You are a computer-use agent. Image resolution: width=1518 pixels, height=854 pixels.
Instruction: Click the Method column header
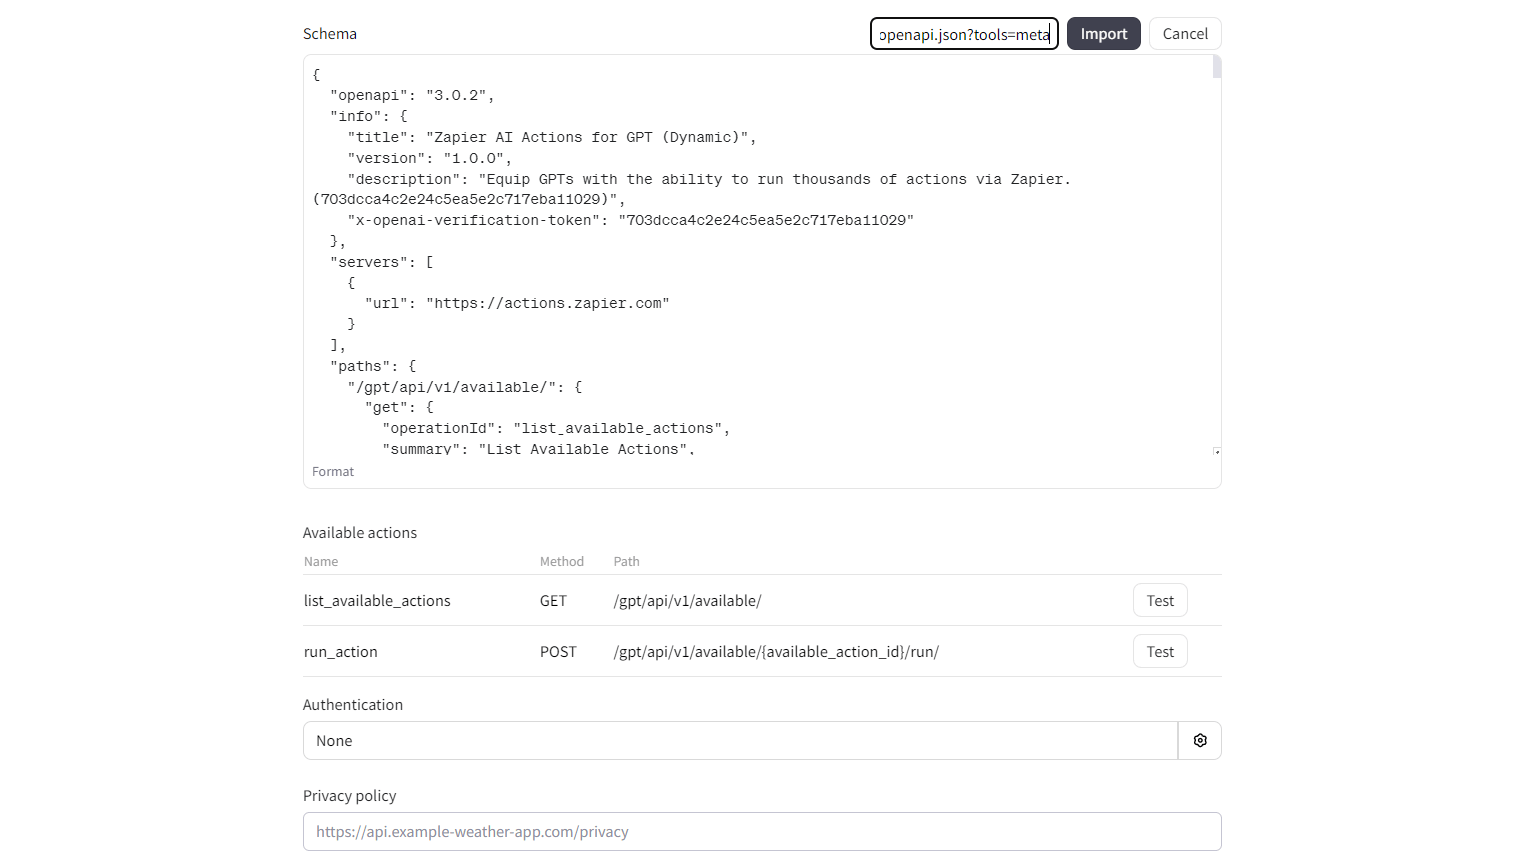coord(562,562)
